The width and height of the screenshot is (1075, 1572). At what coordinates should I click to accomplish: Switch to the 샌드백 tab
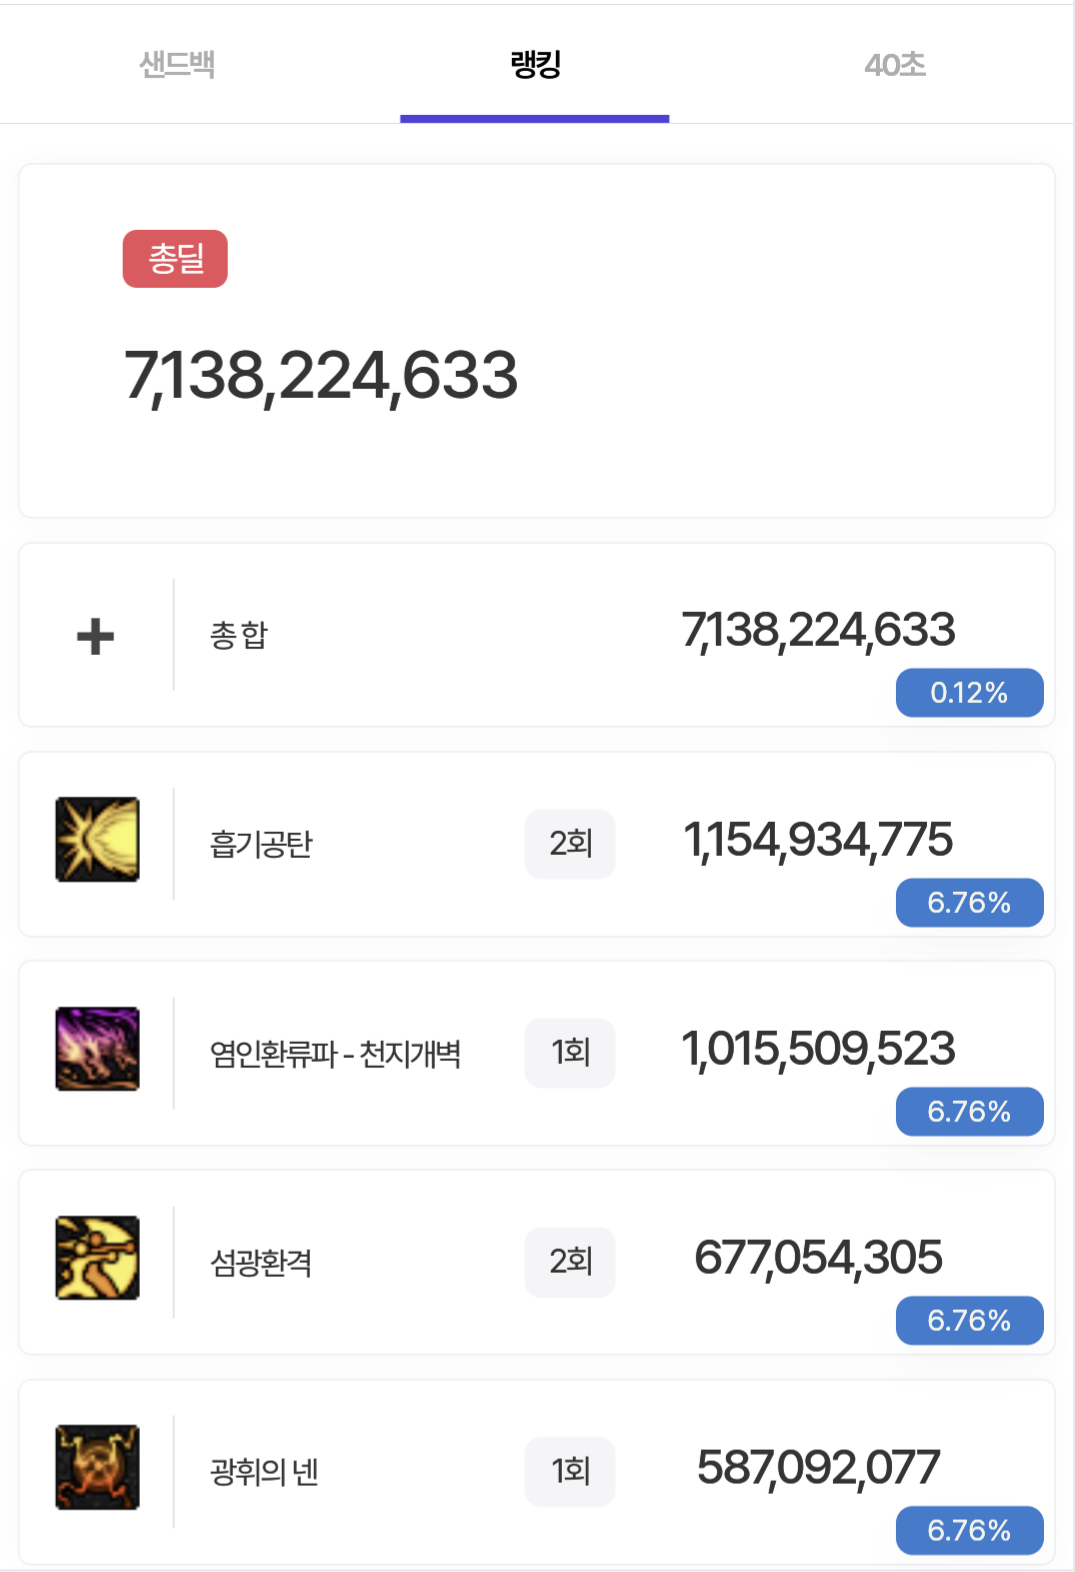click(x=177, y=64)
